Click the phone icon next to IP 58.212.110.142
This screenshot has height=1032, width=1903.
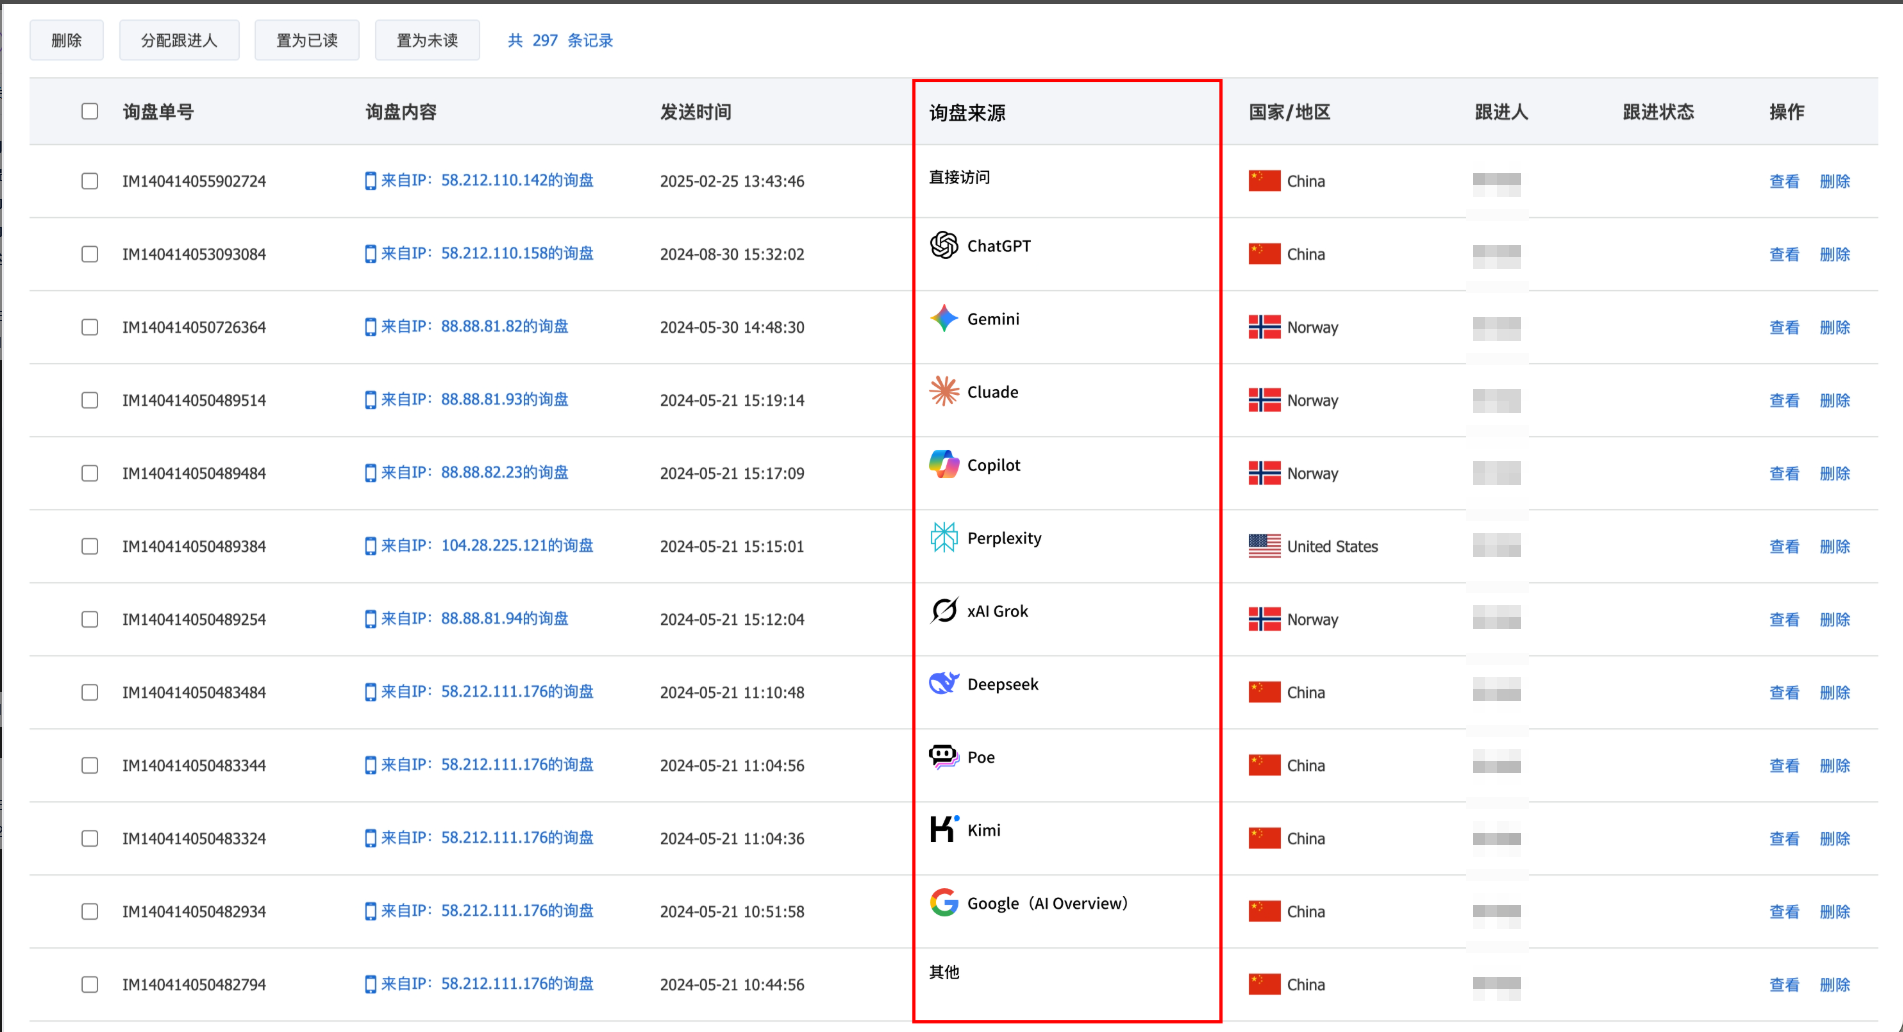370,181
